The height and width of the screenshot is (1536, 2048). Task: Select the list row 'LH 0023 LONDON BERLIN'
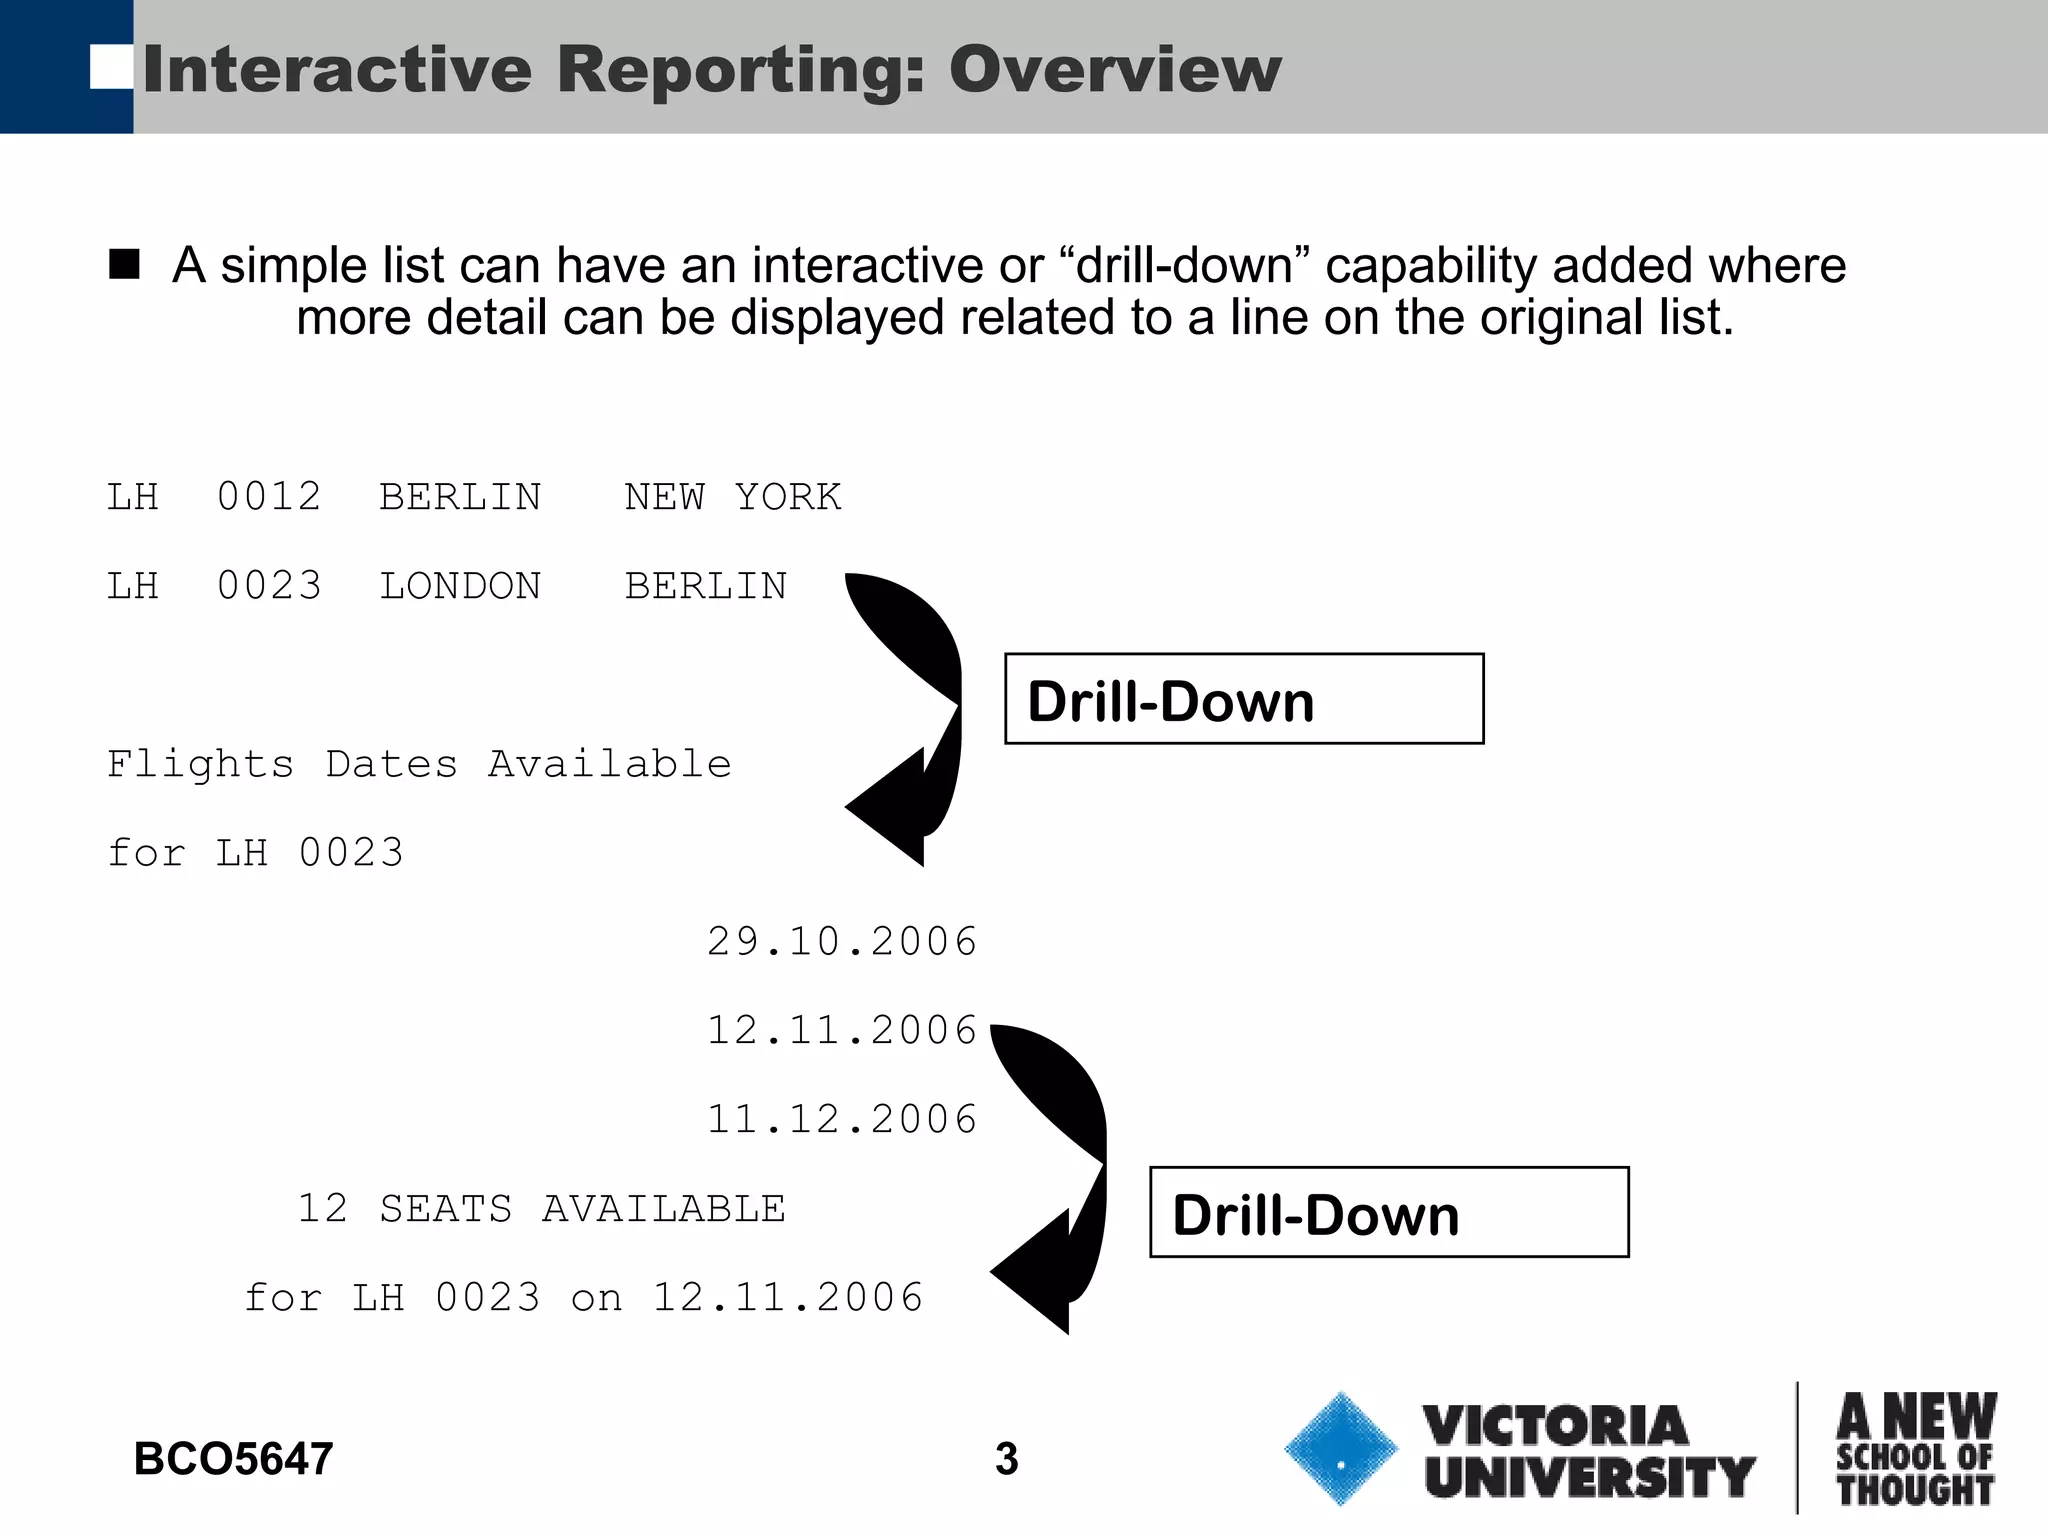447,586
